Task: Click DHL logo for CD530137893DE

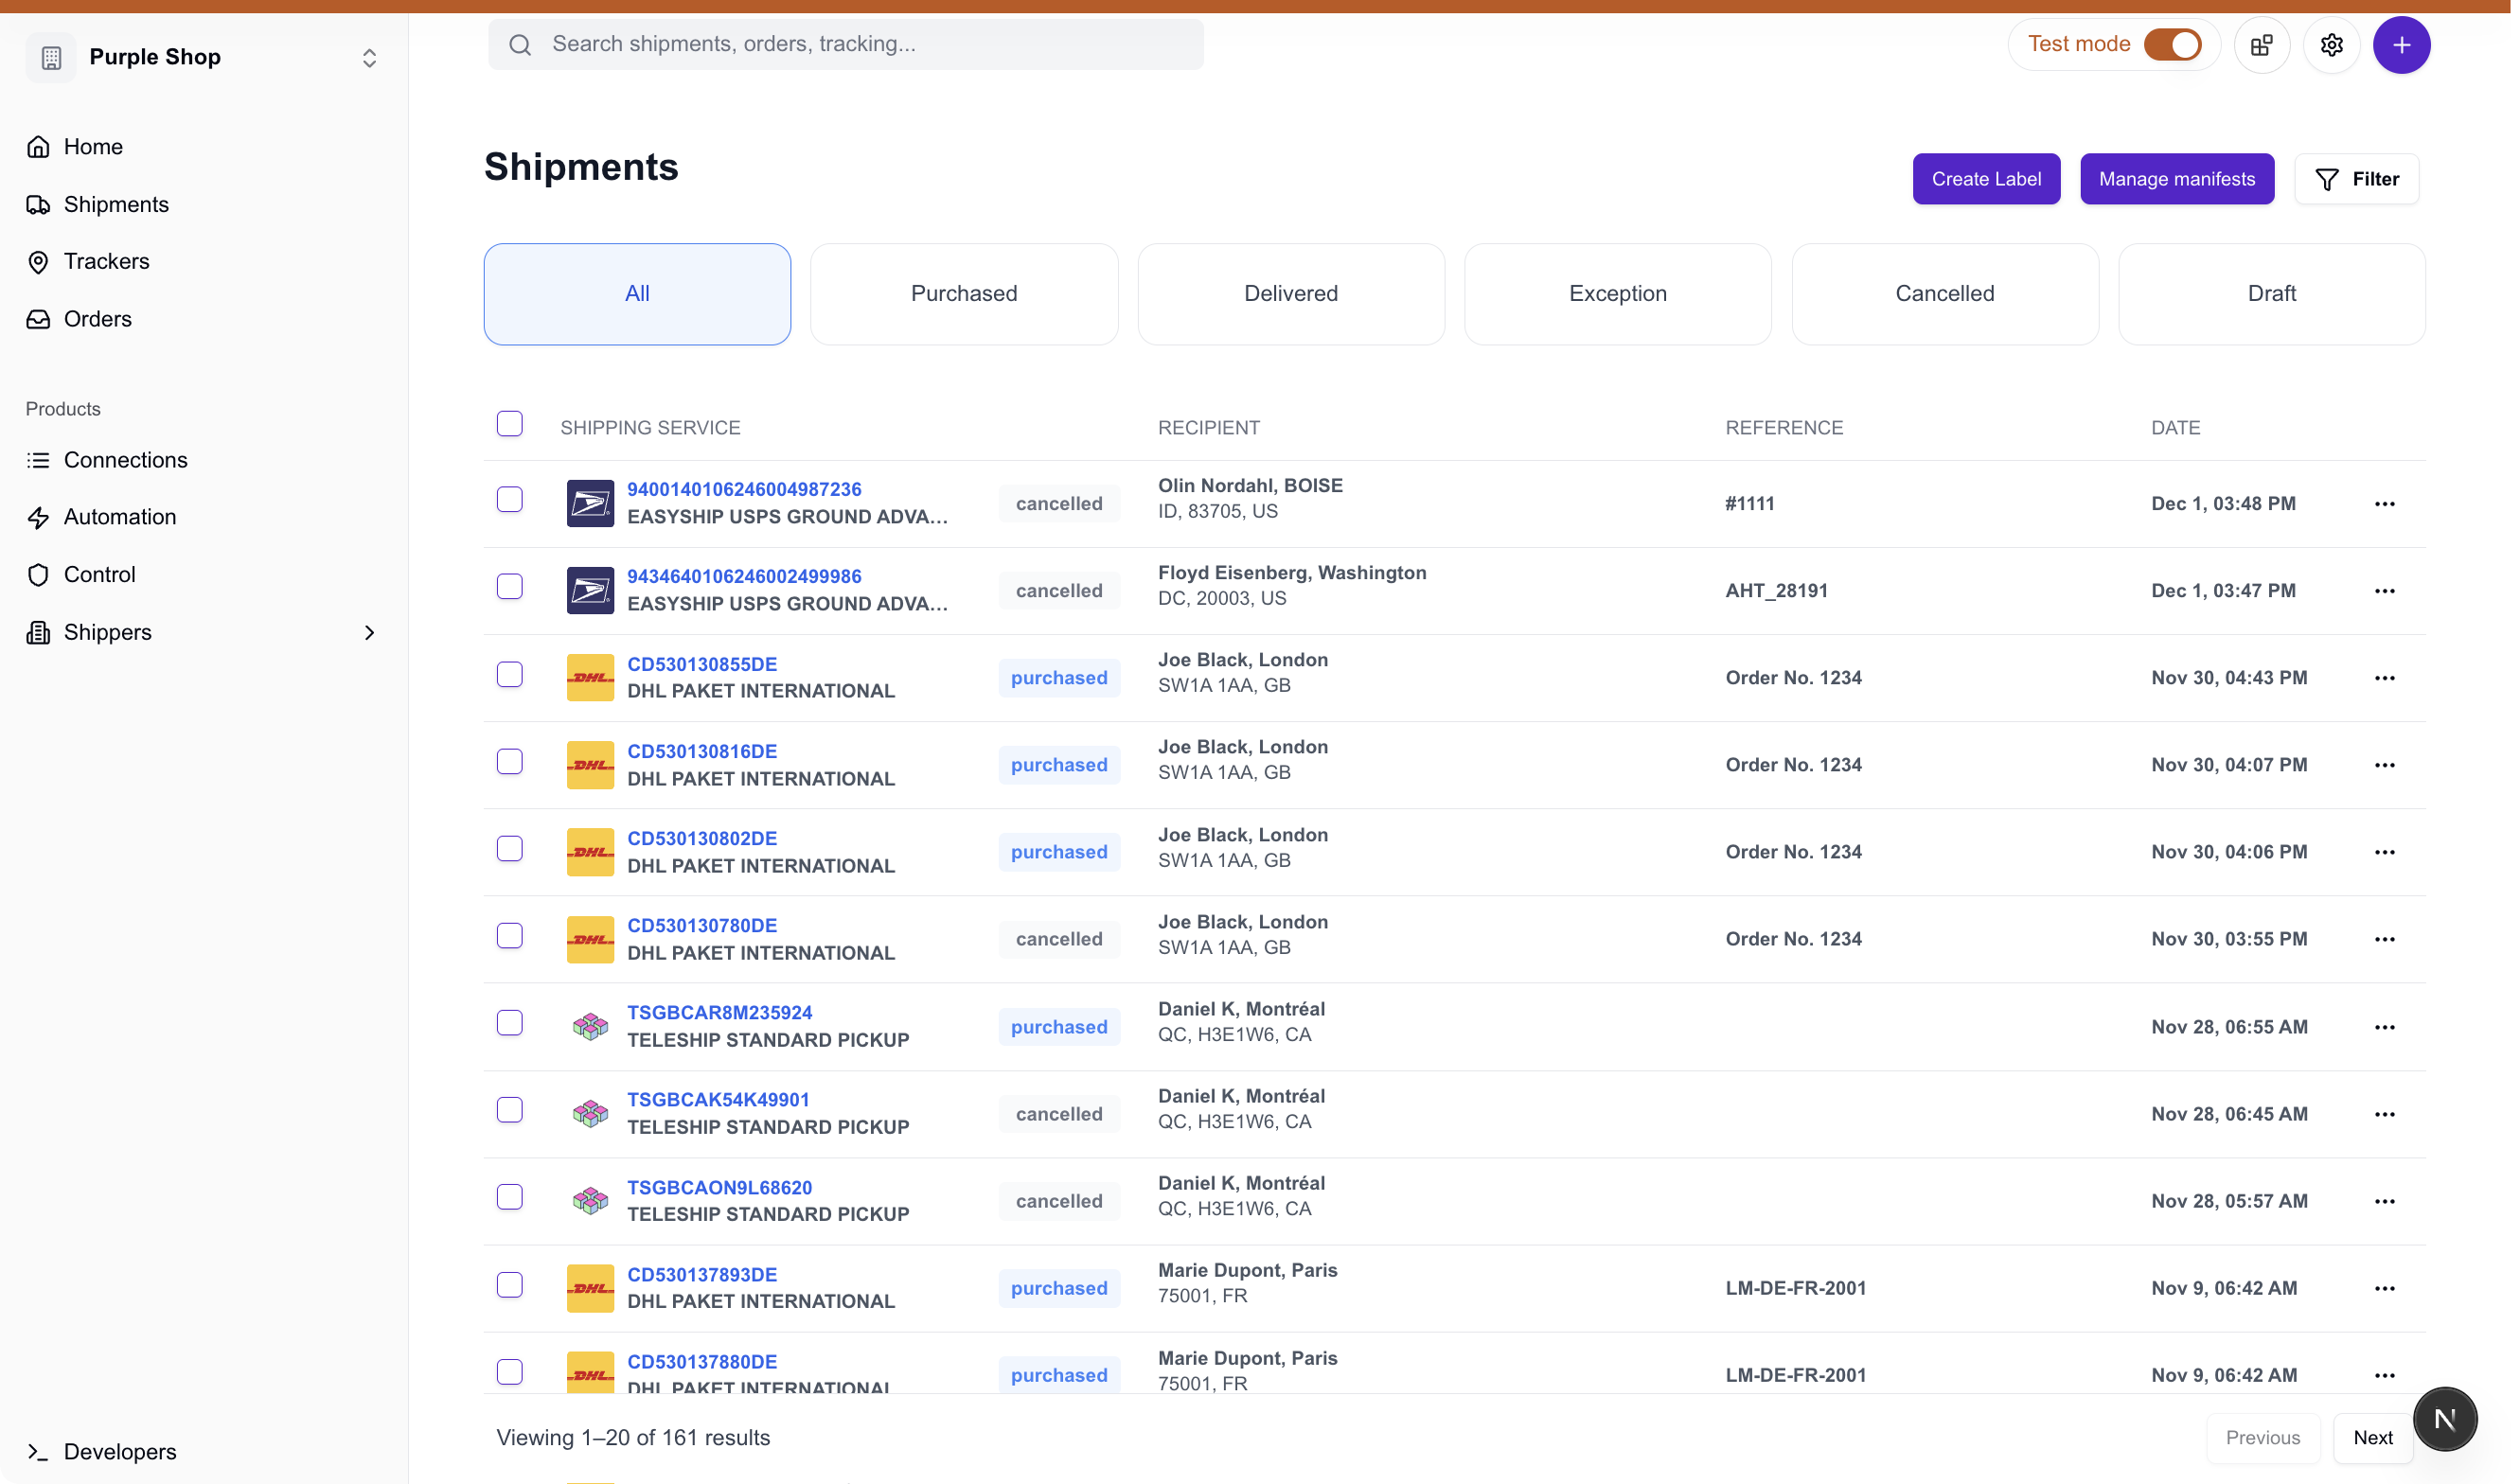Action: point(590,1288)
